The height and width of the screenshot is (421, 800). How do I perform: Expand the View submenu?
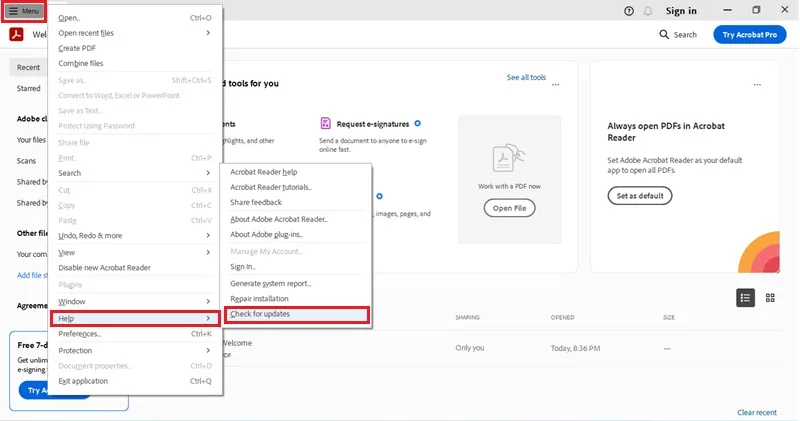[208, 252]
